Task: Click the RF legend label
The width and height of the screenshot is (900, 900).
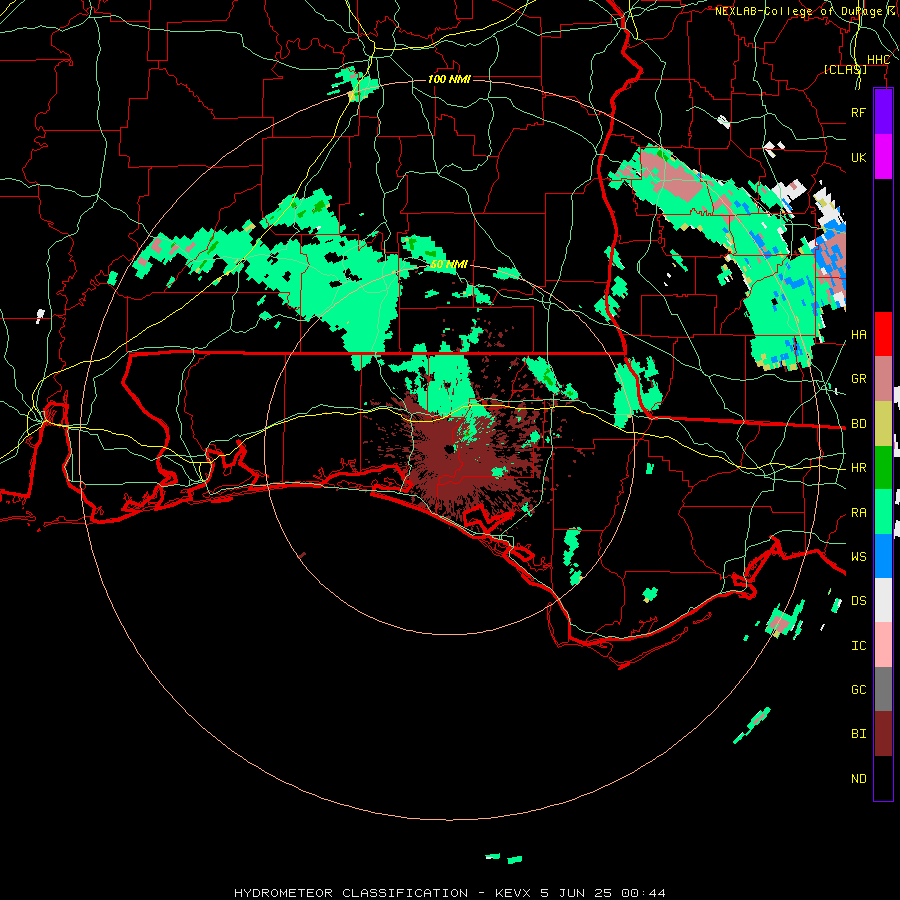Action: click(x=858, y=112)
